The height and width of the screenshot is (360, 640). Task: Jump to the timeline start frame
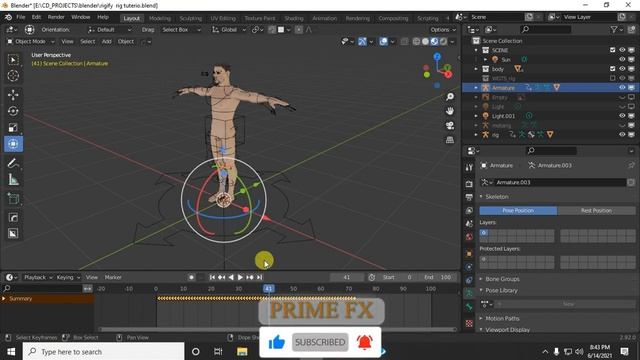(212, 277)
